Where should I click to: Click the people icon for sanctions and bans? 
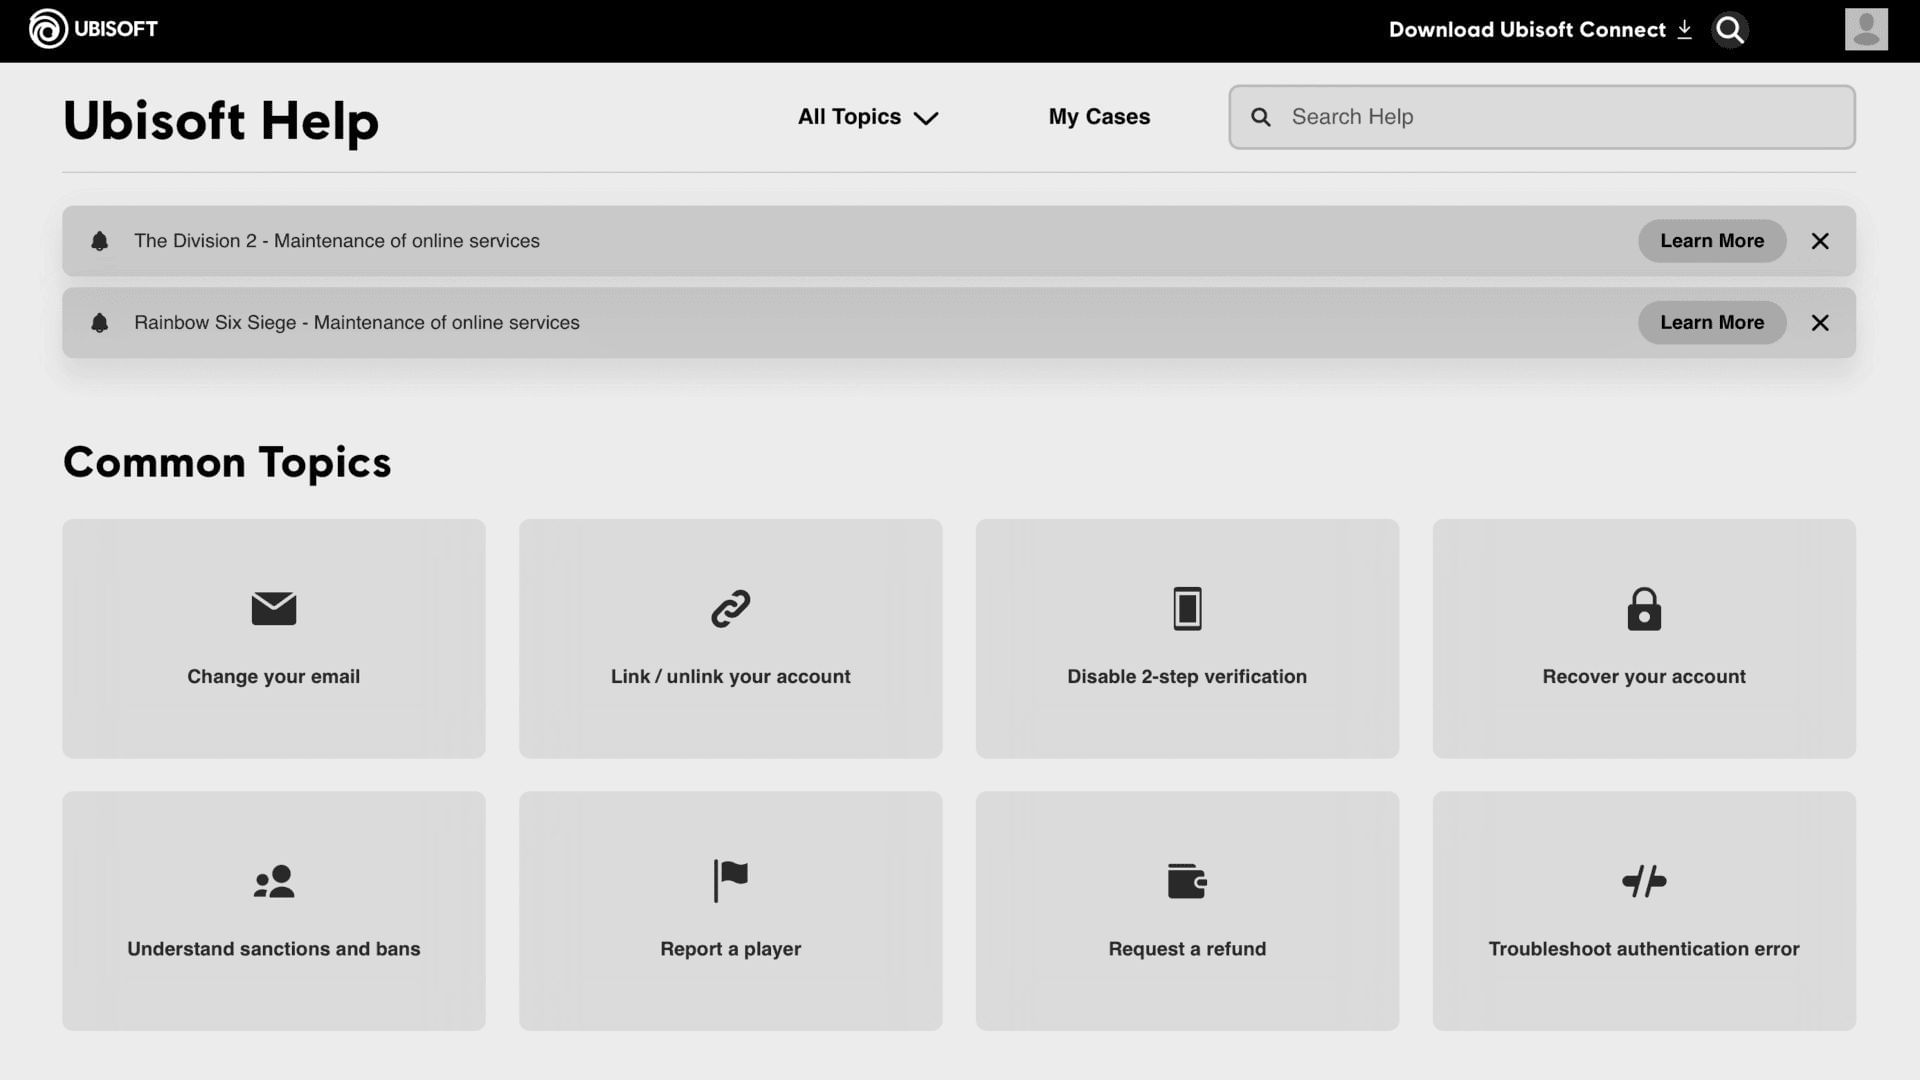click(x=273, y=881)
